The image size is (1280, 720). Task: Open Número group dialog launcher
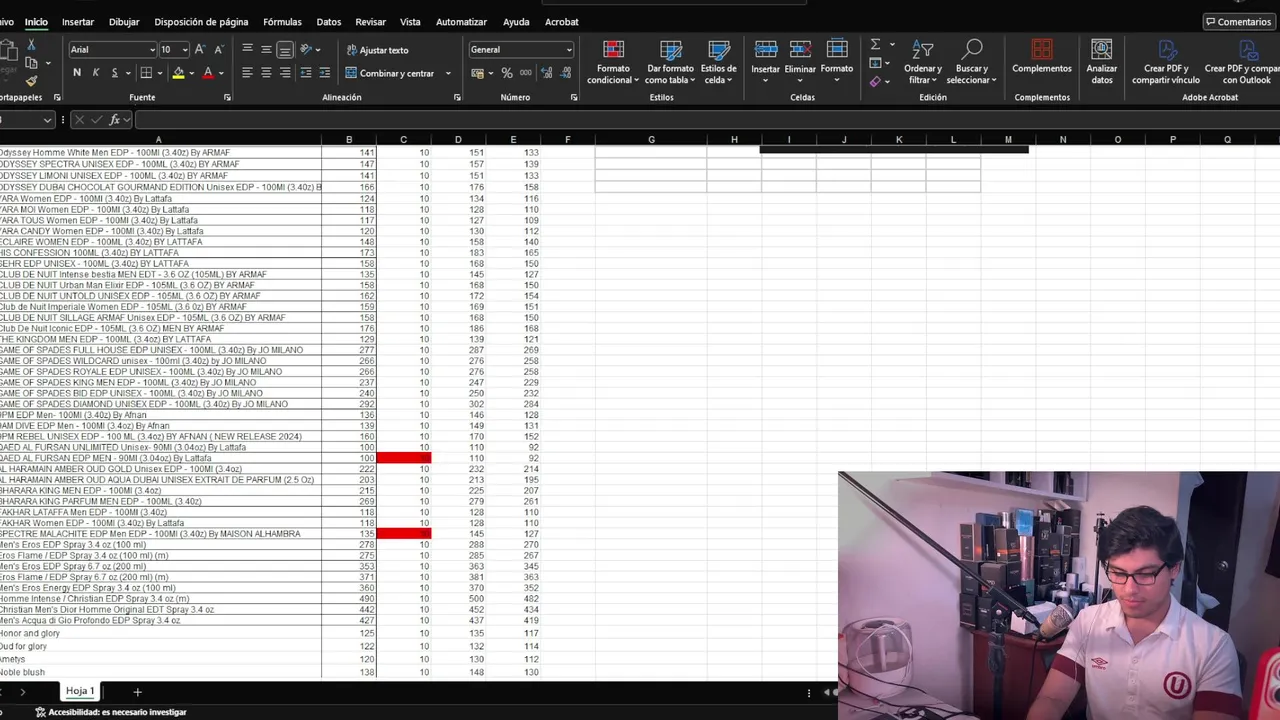574,97
